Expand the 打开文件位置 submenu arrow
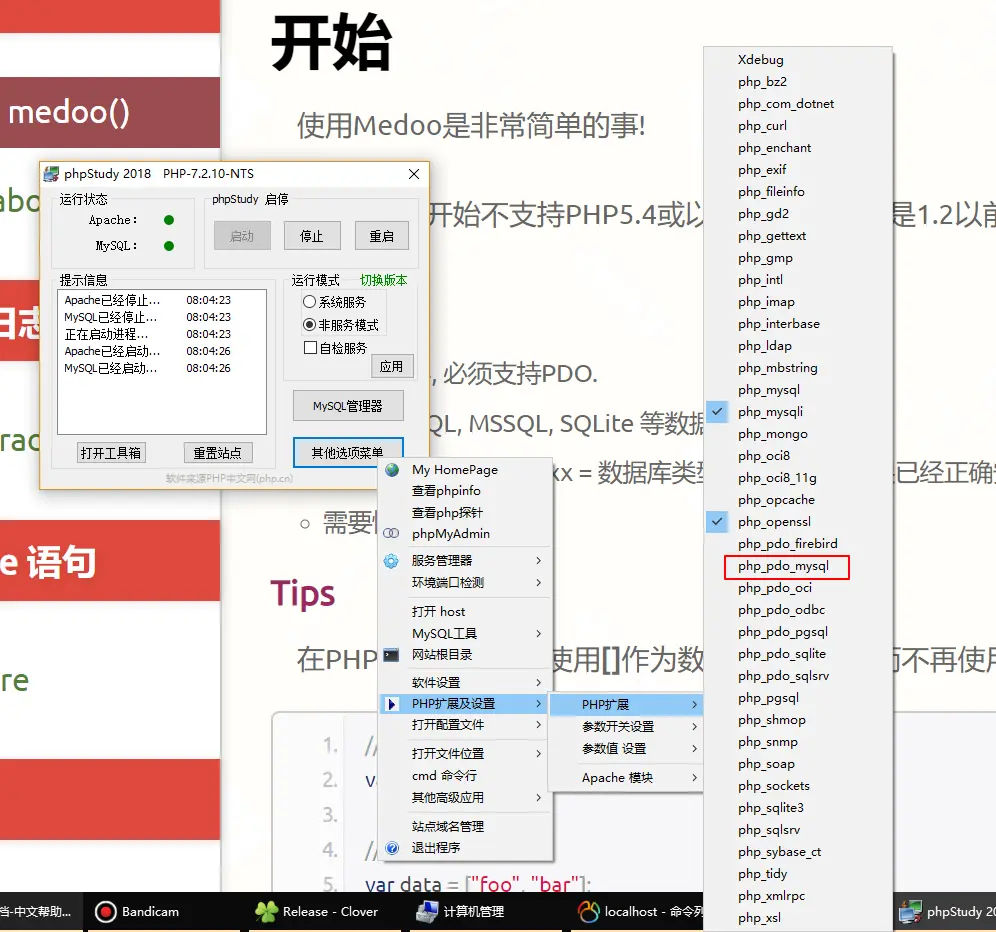This screenshot has width=996, height=932. [539, 753]
